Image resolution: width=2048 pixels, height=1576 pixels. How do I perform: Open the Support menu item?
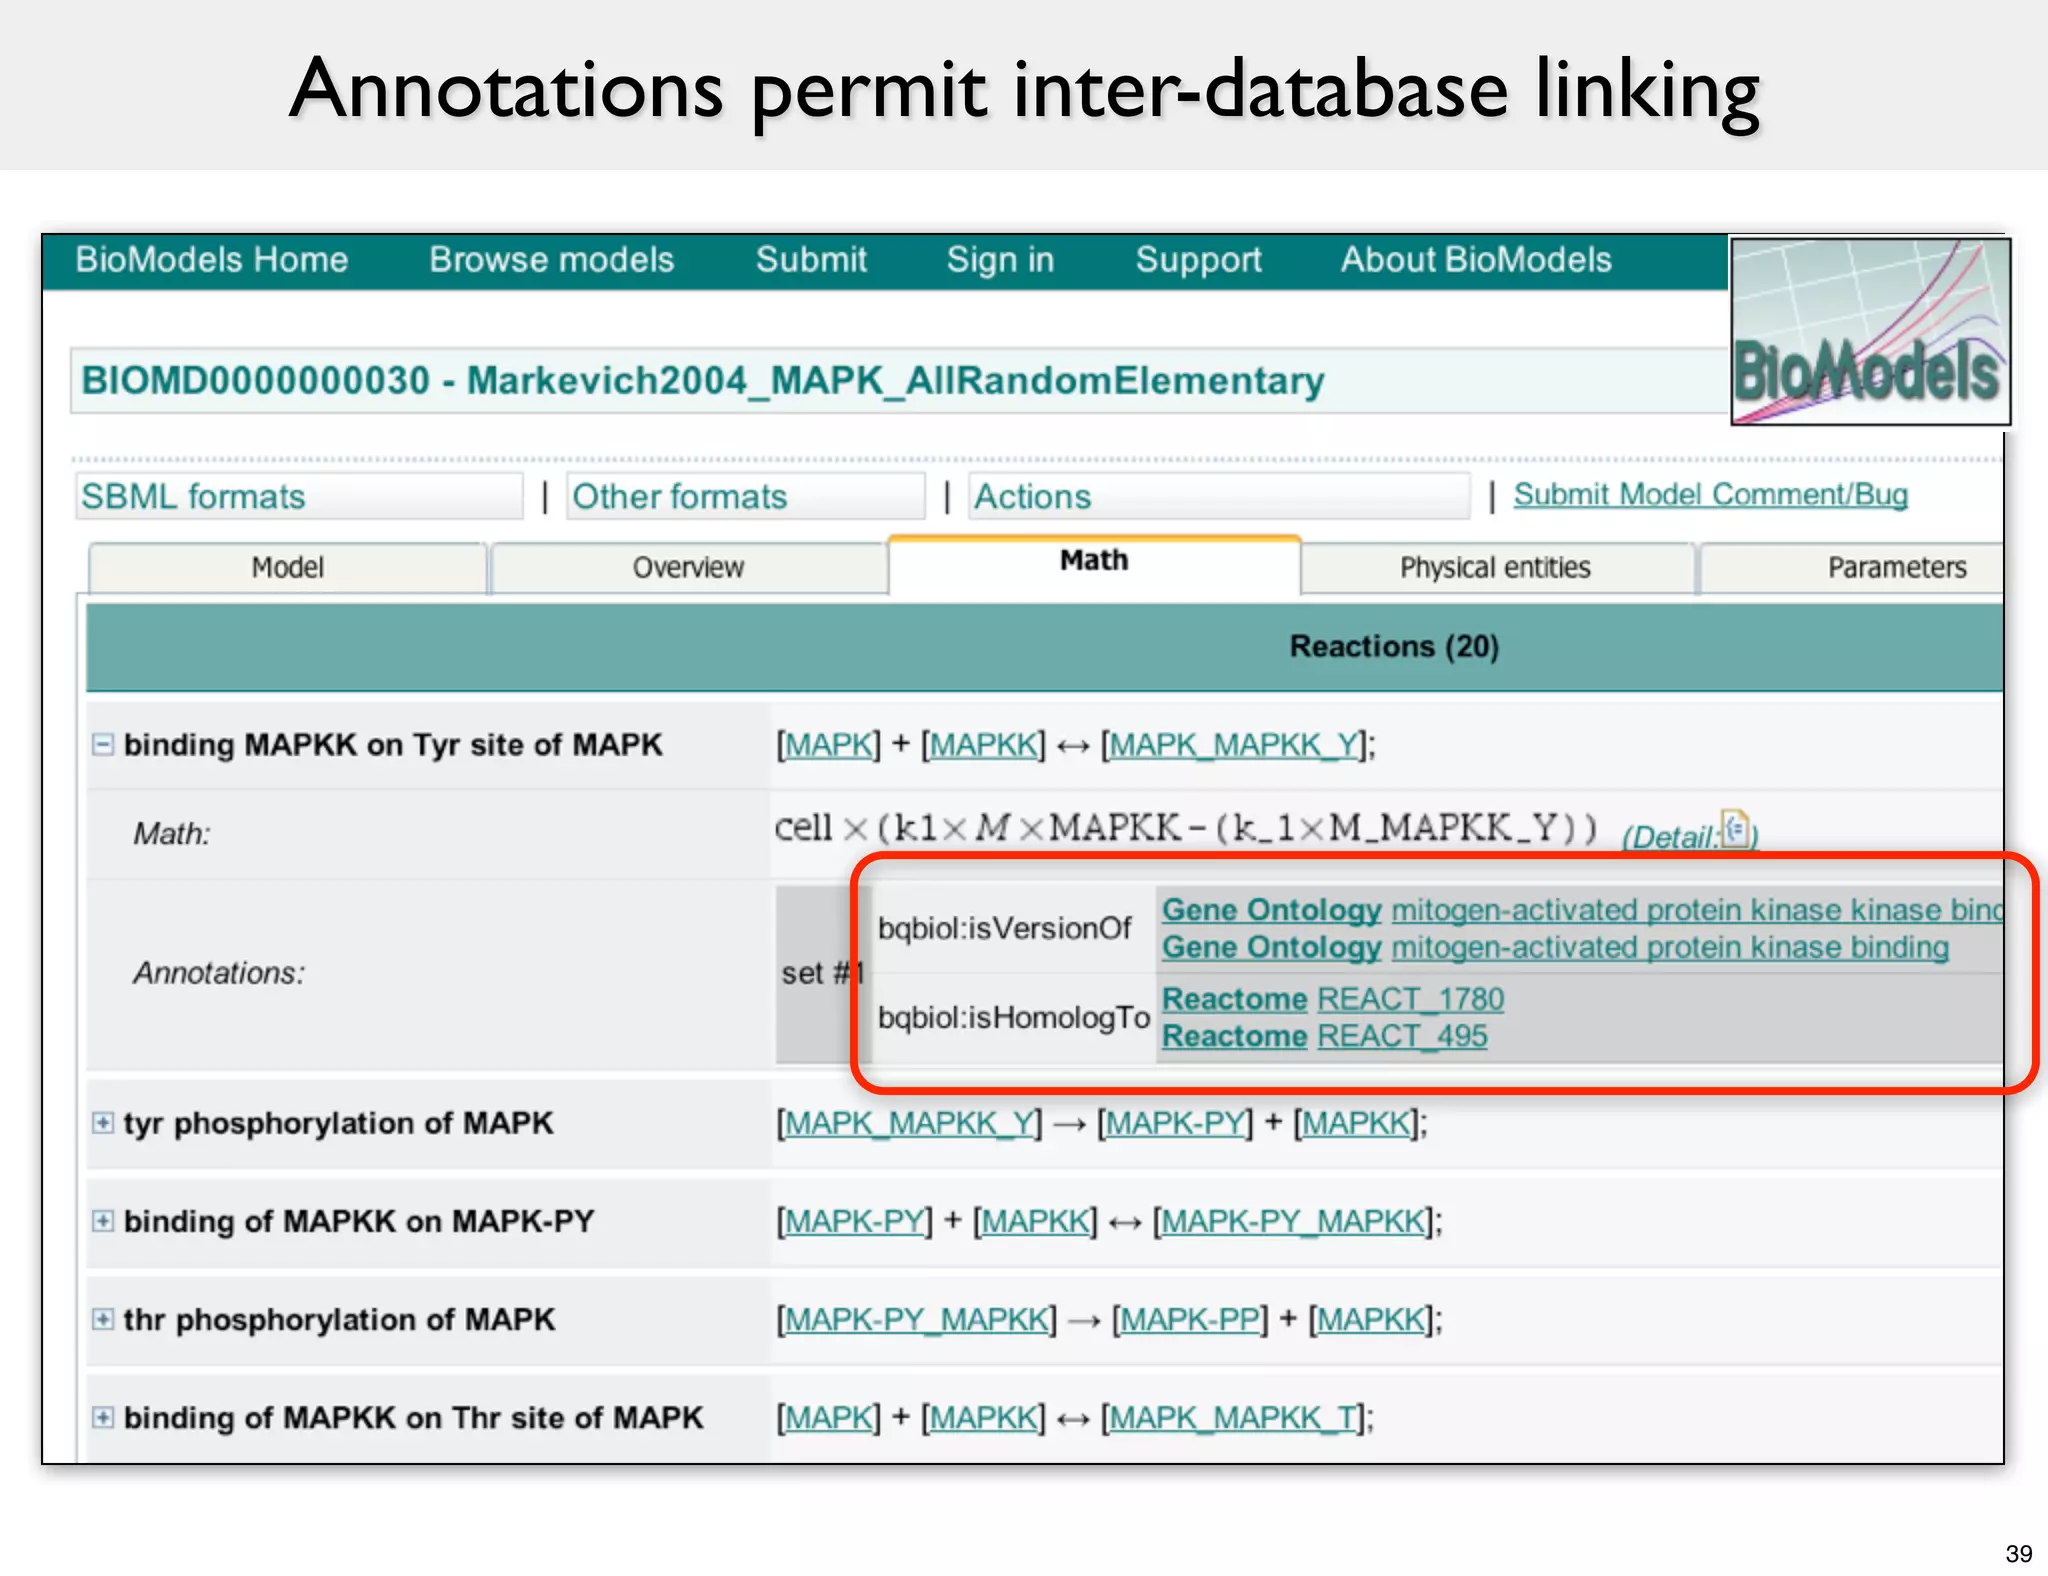1198,260
